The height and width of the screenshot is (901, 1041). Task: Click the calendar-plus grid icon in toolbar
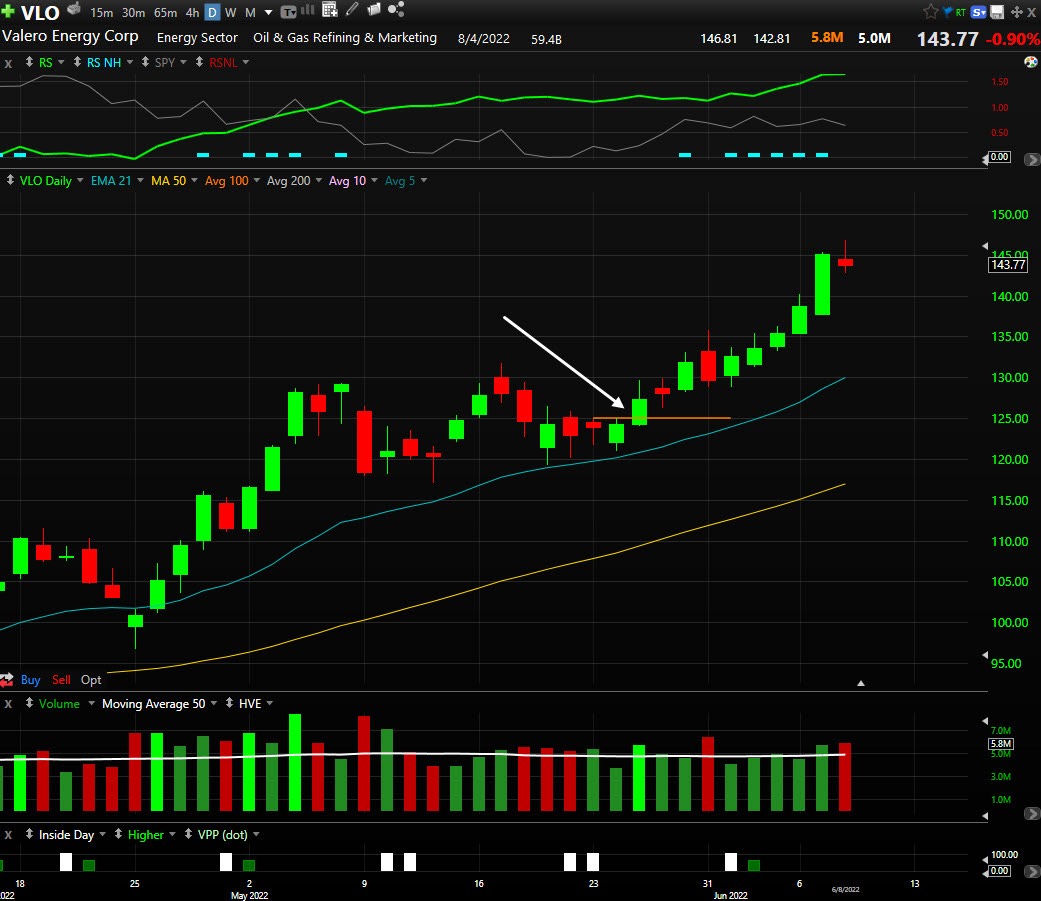(330, 9)
